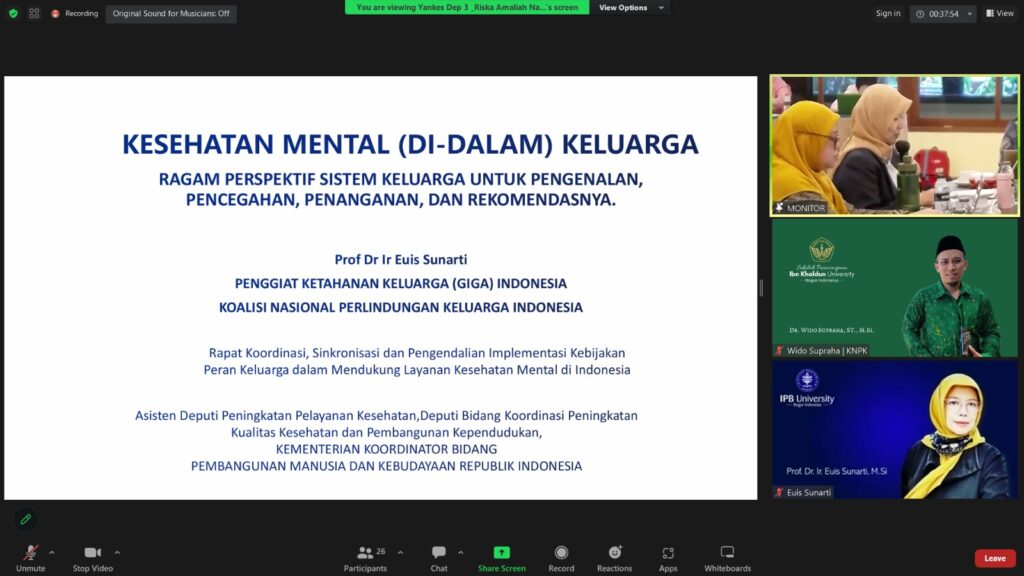Click the red Leave button

point(994,558)
